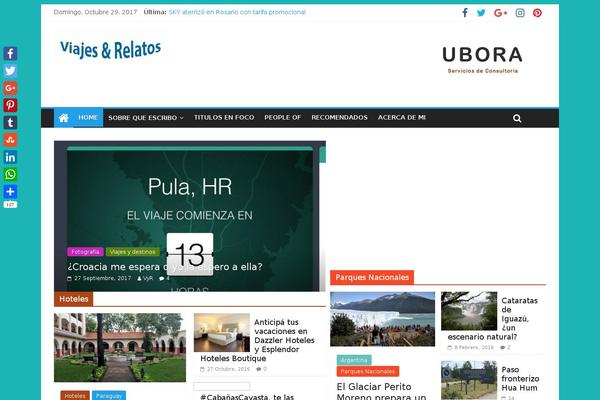
Task: Open Paso fronterizo Hua Hum article title
Action: (x=520, y=379)
